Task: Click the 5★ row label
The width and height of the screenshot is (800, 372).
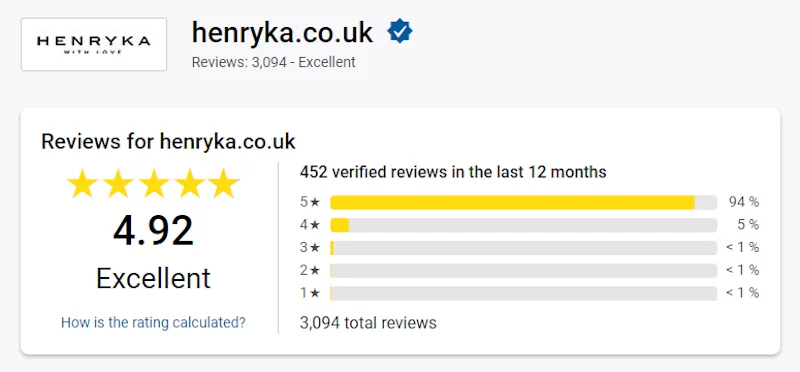Action: click(x=310, y=203)
